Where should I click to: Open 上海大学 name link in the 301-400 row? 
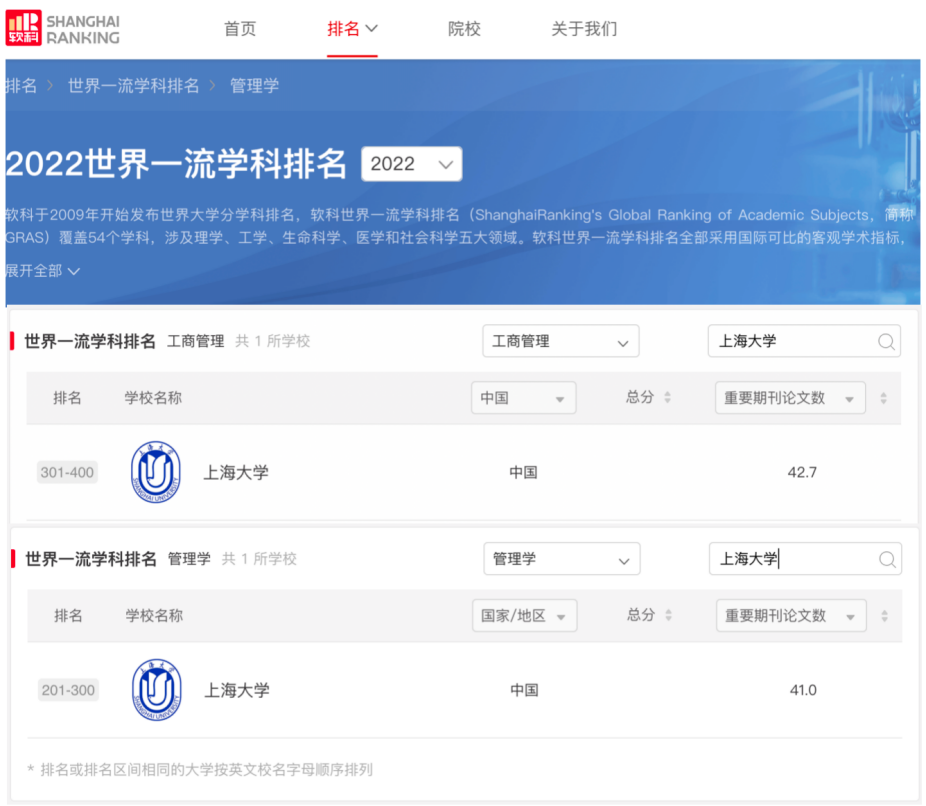(236, 472)
